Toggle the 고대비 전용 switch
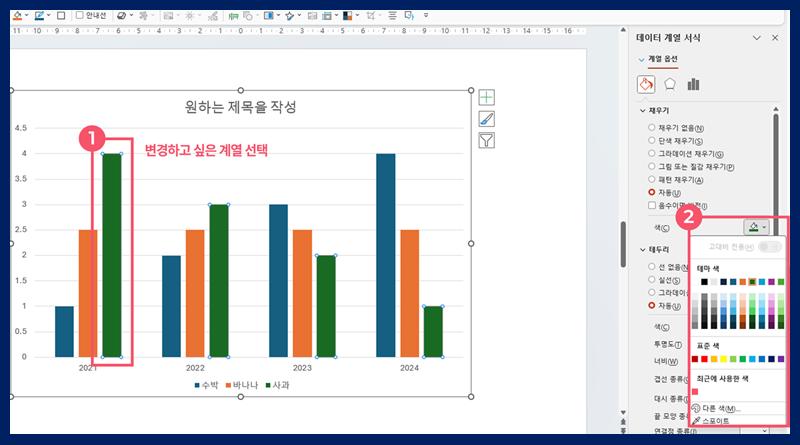Viewport: 800px width, 445px height. [x=769, y=247]
